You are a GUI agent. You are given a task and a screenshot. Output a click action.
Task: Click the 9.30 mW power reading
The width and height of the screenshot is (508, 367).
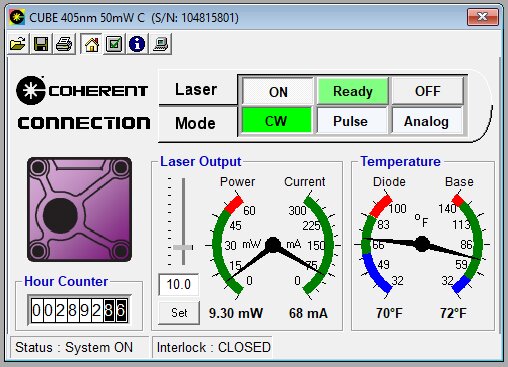click(236, 313)
